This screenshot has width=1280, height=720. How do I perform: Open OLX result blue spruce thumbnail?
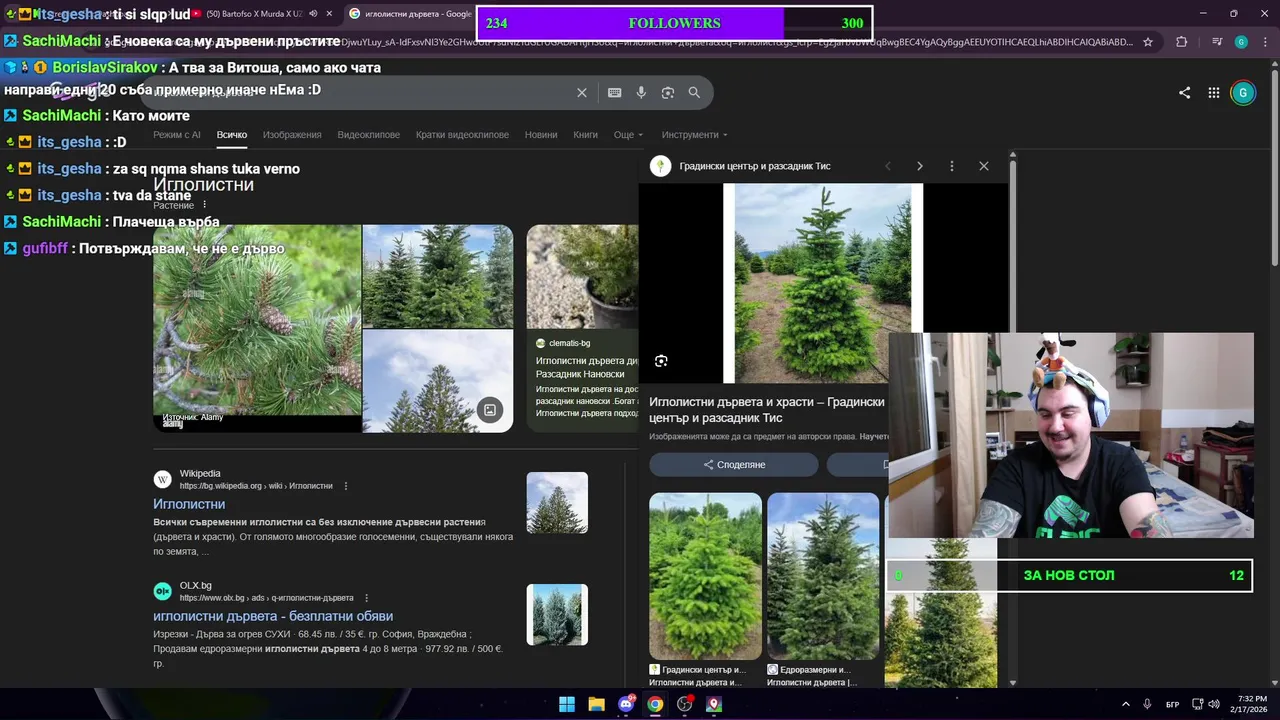coord(557,614)
